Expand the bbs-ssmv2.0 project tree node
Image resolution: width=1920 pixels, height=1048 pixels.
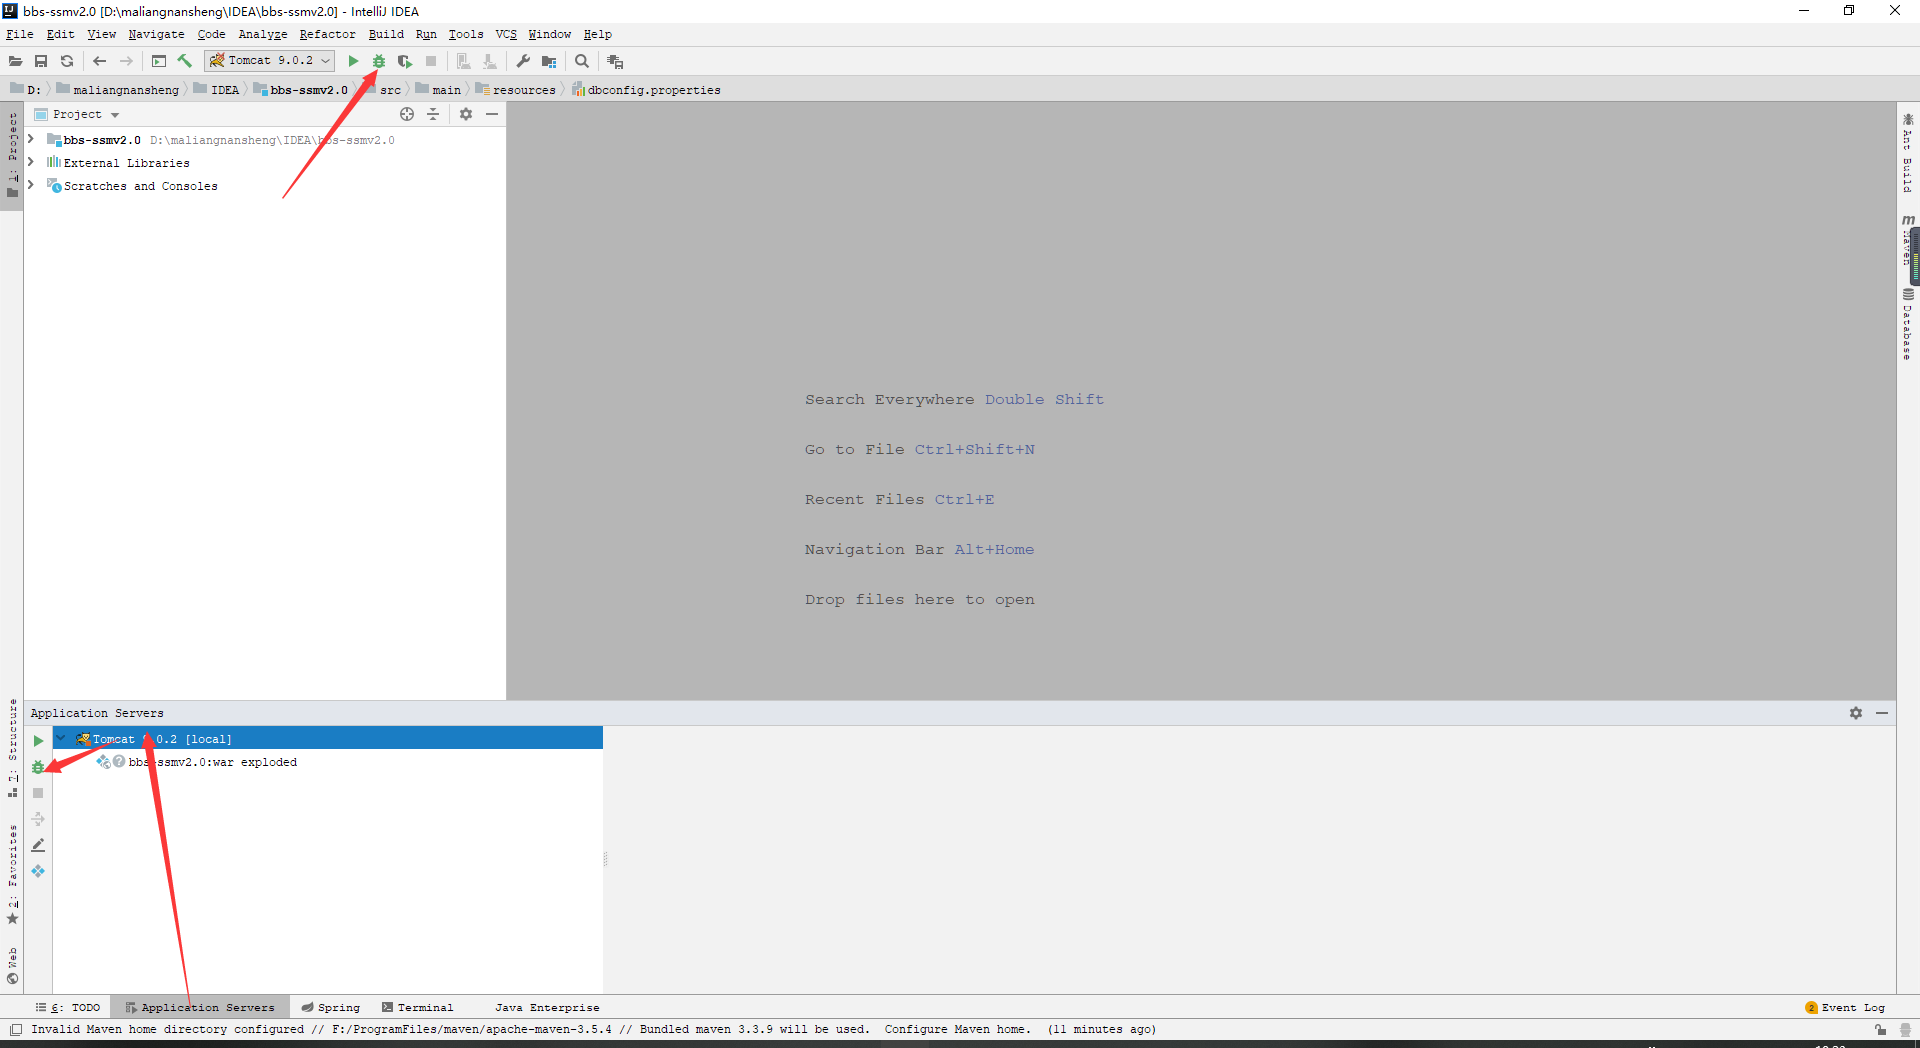coord(31,139)
